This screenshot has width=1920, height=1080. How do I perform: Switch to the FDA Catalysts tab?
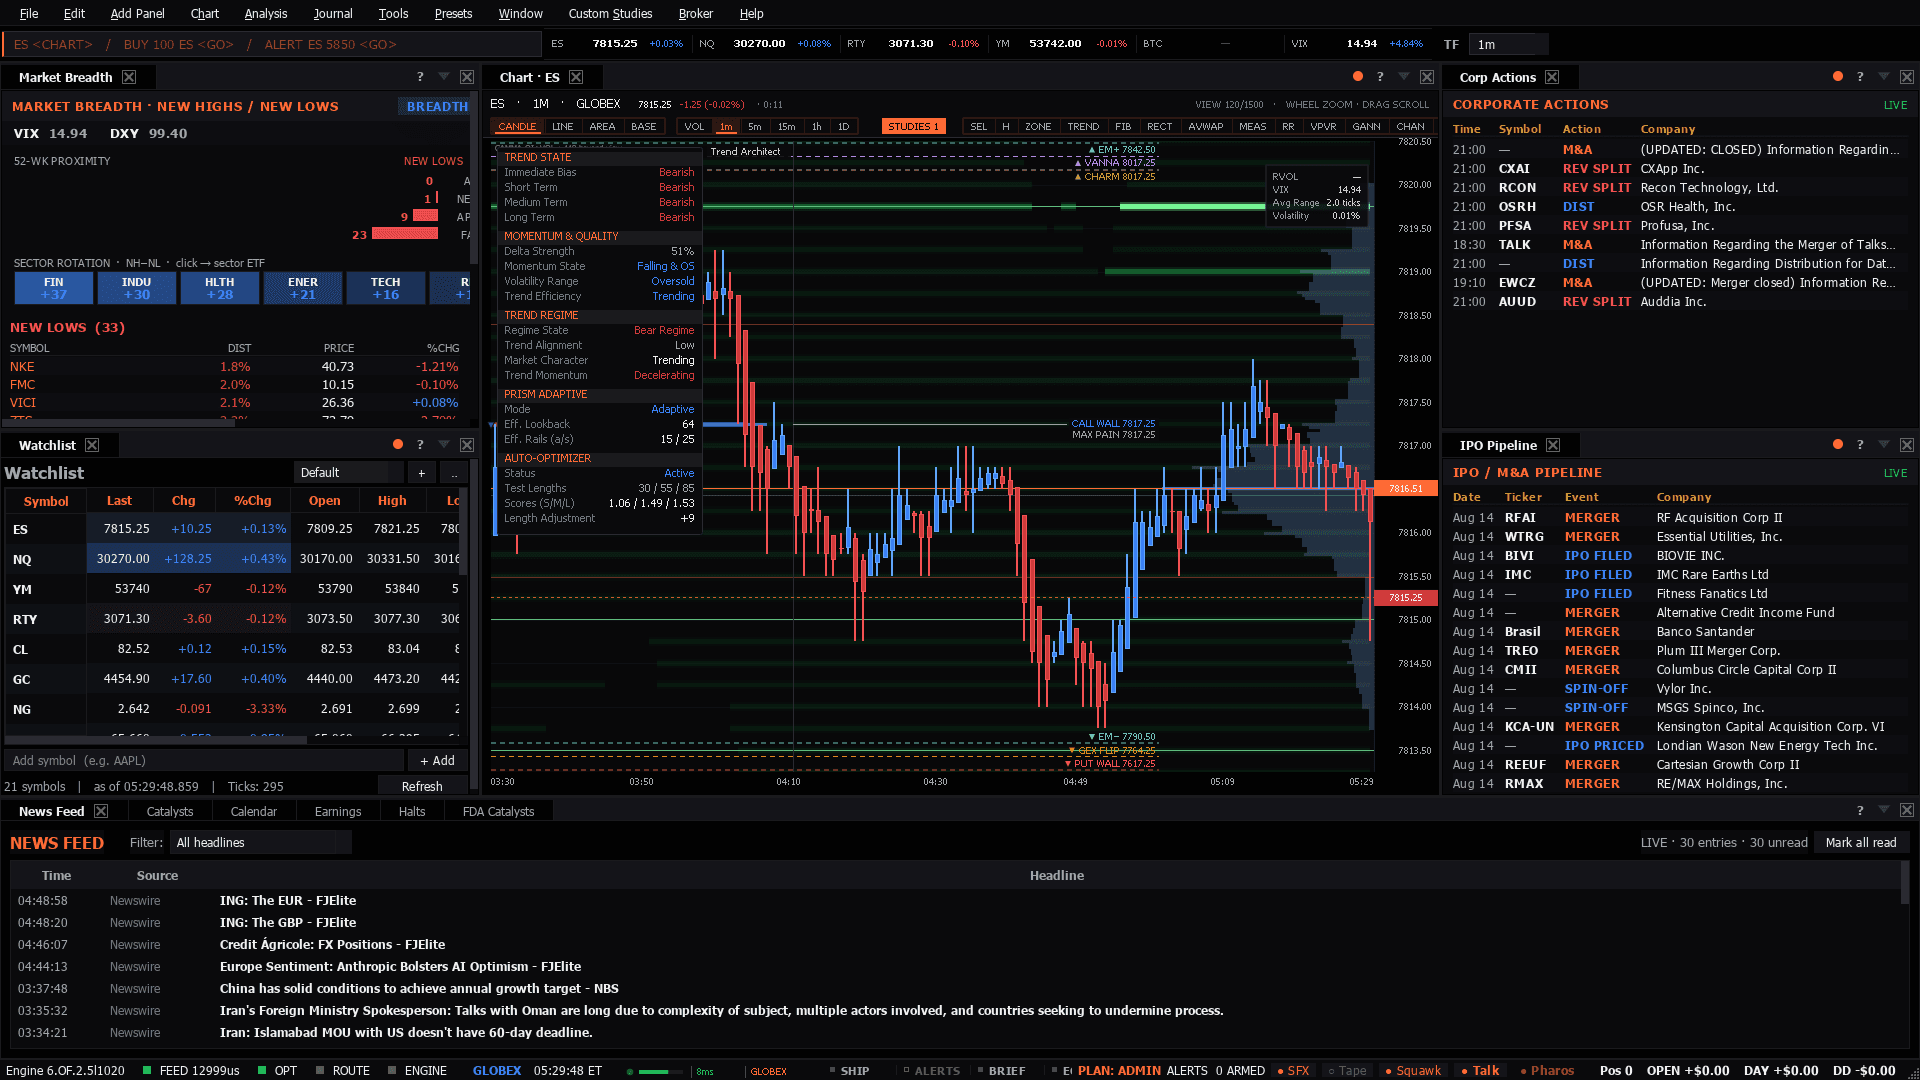[498, 811]
